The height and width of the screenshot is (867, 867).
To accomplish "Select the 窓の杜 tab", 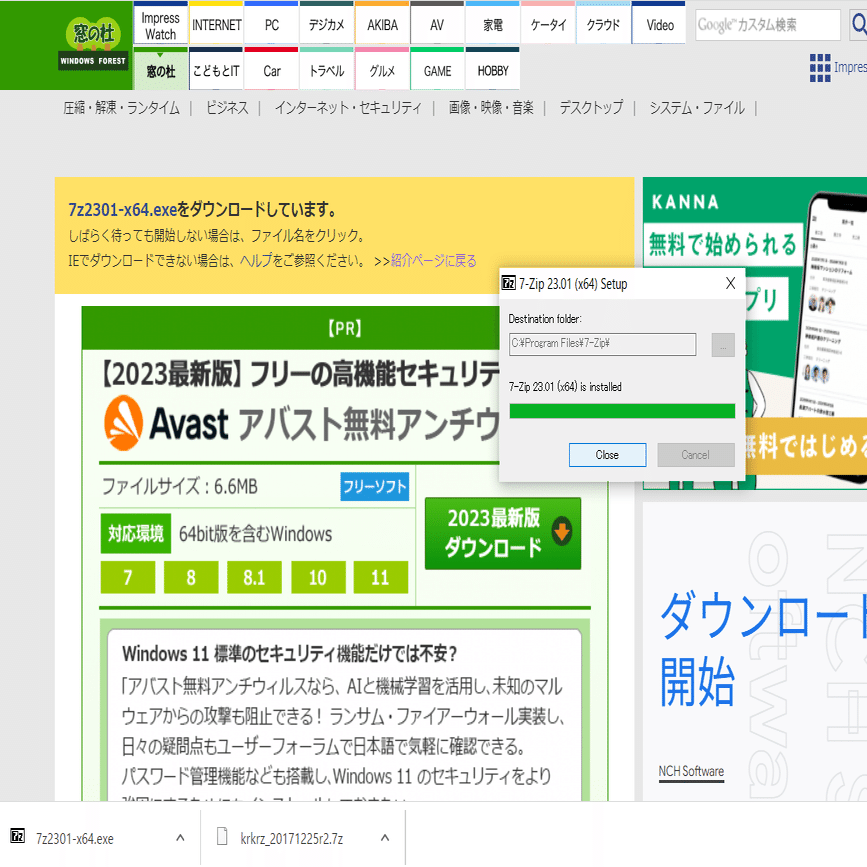I will [160, 70].
